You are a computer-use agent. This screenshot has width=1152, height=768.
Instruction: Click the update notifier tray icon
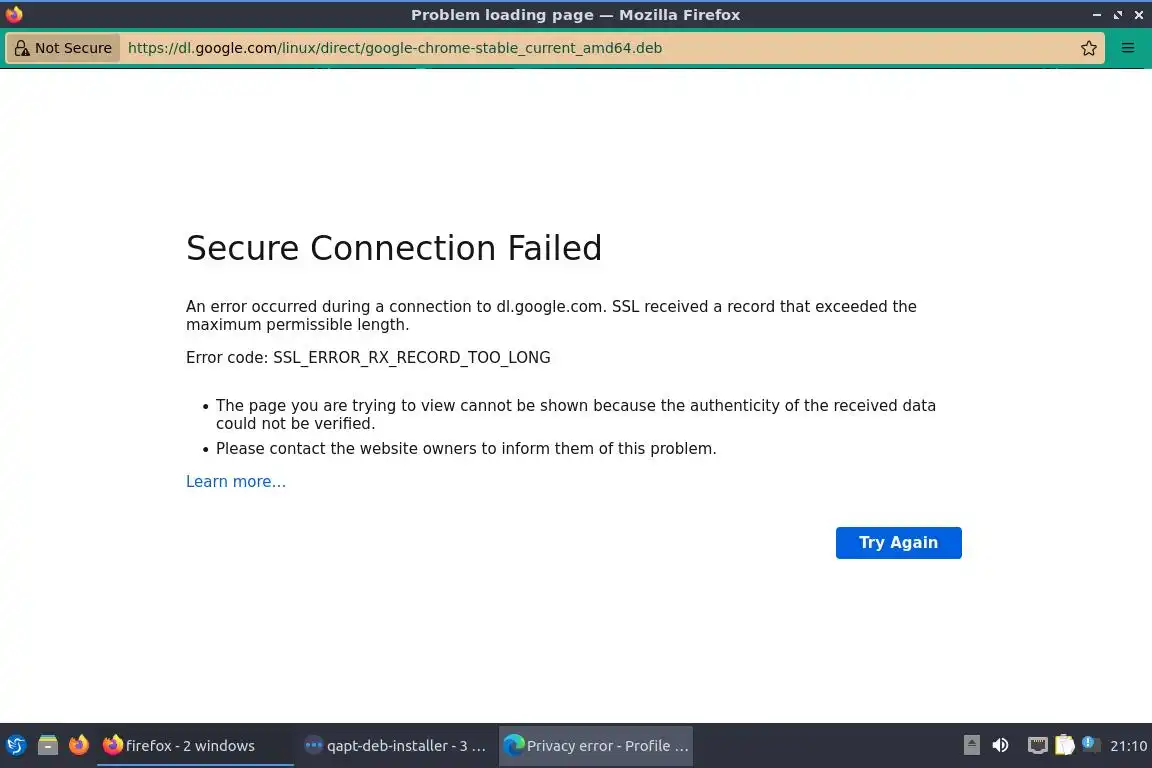[1090, 745]
